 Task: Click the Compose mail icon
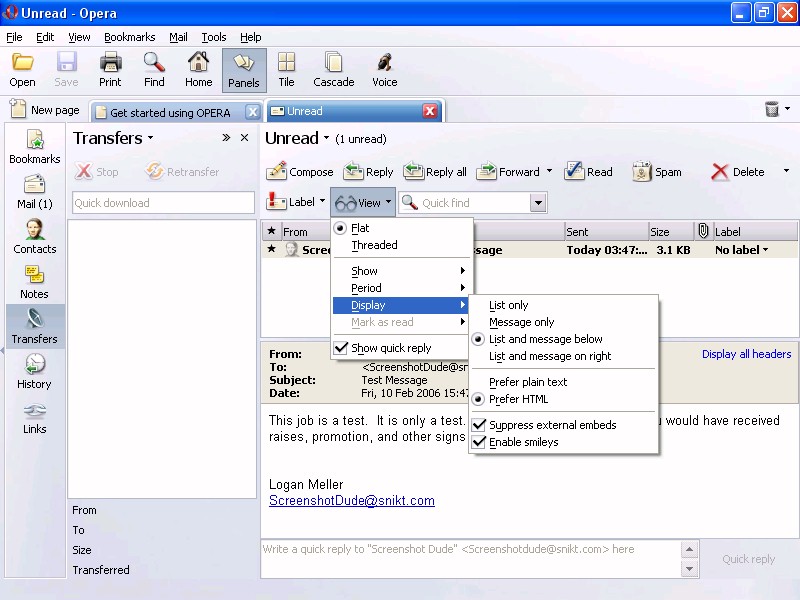pyautogui.click(x=277, y=172)
